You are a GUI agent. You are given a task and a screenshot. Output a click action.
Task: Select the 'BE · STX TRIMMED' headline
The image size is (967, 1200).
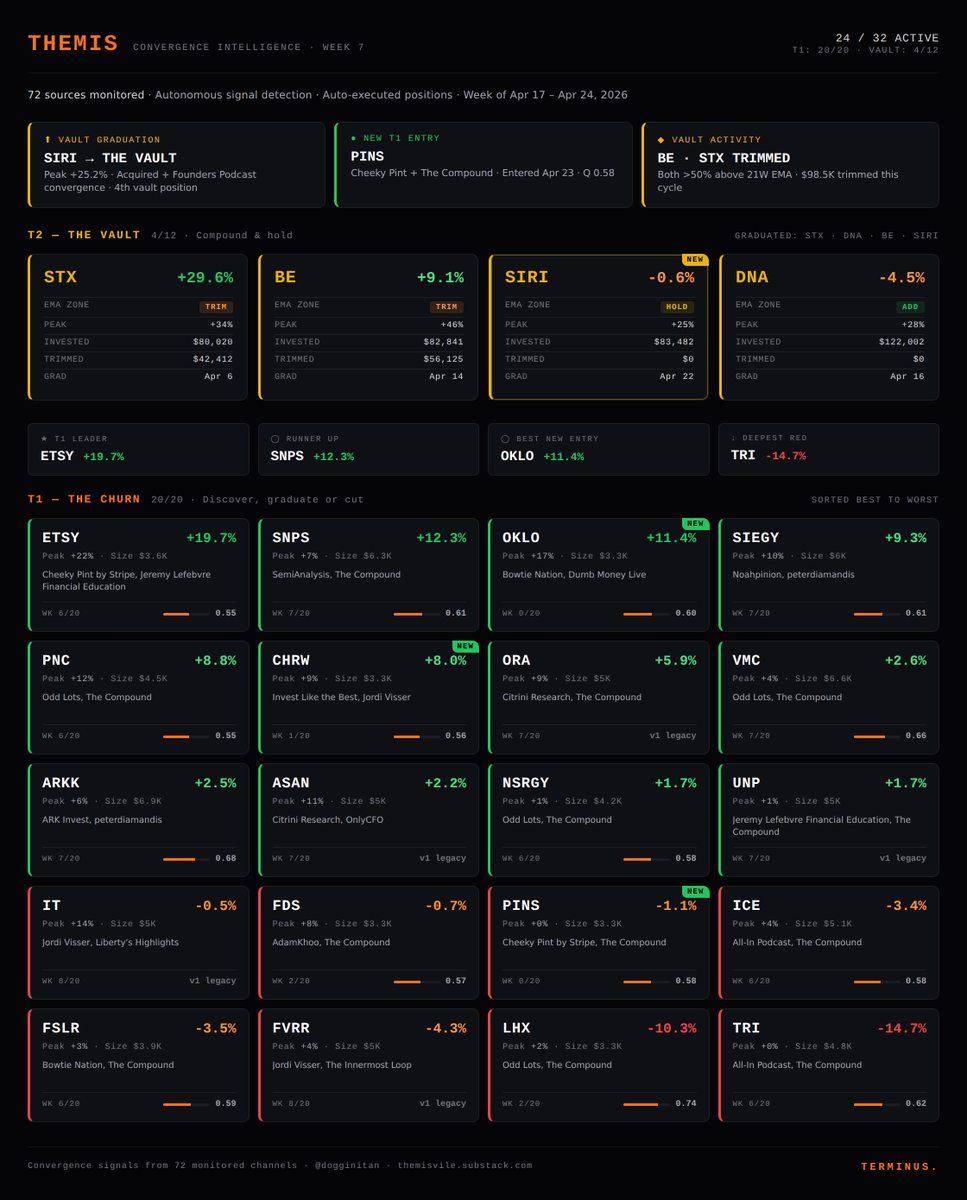tap(724, 158)
